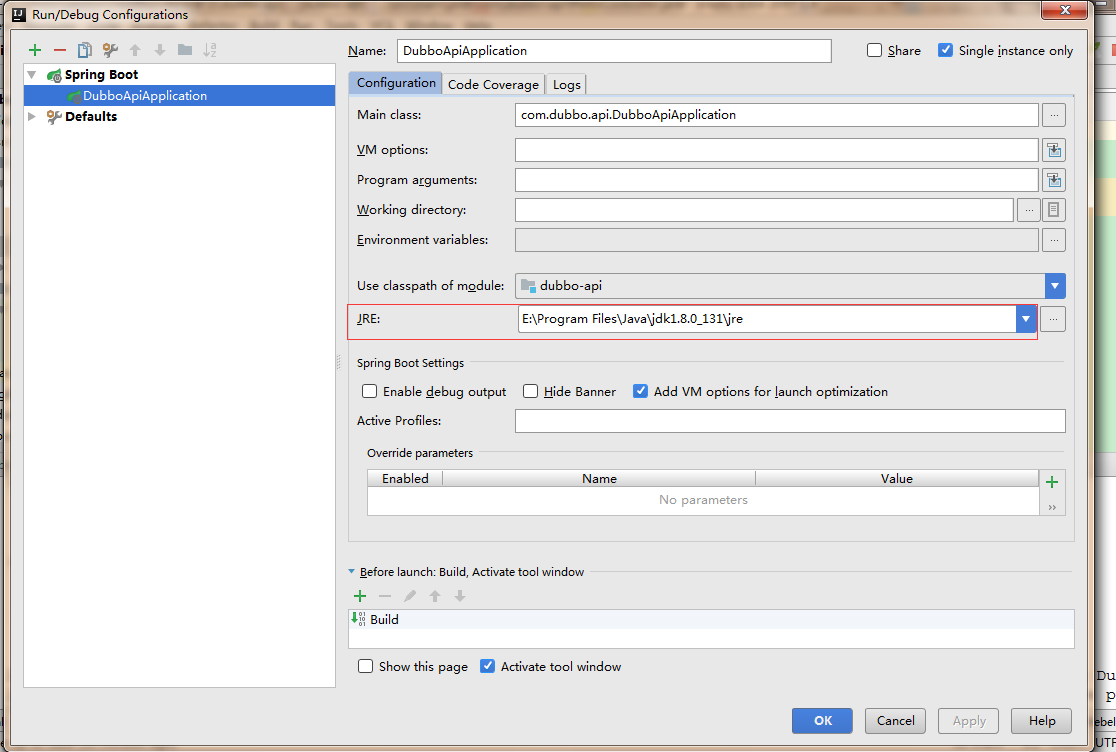Enable the Share checkbox
The width and height of the screenshot is (1116, 752).
click(875, 50)
